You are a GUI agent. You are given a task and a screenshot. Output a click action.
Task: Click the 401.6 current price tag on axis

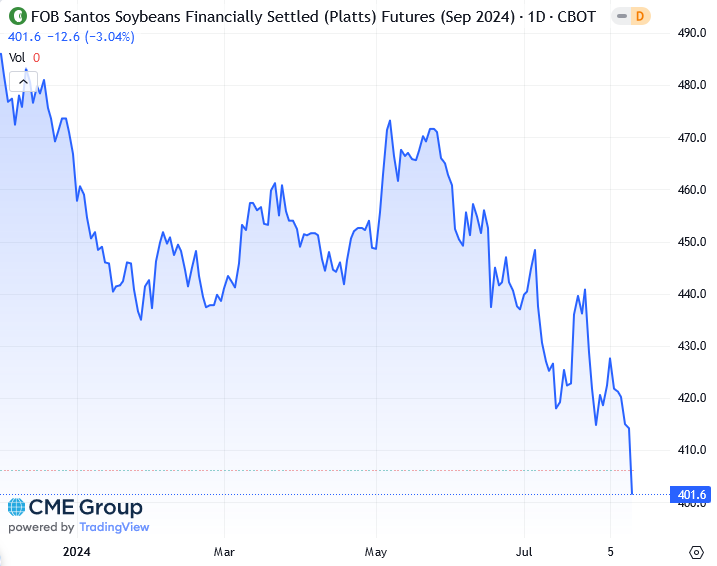(692, 494)
